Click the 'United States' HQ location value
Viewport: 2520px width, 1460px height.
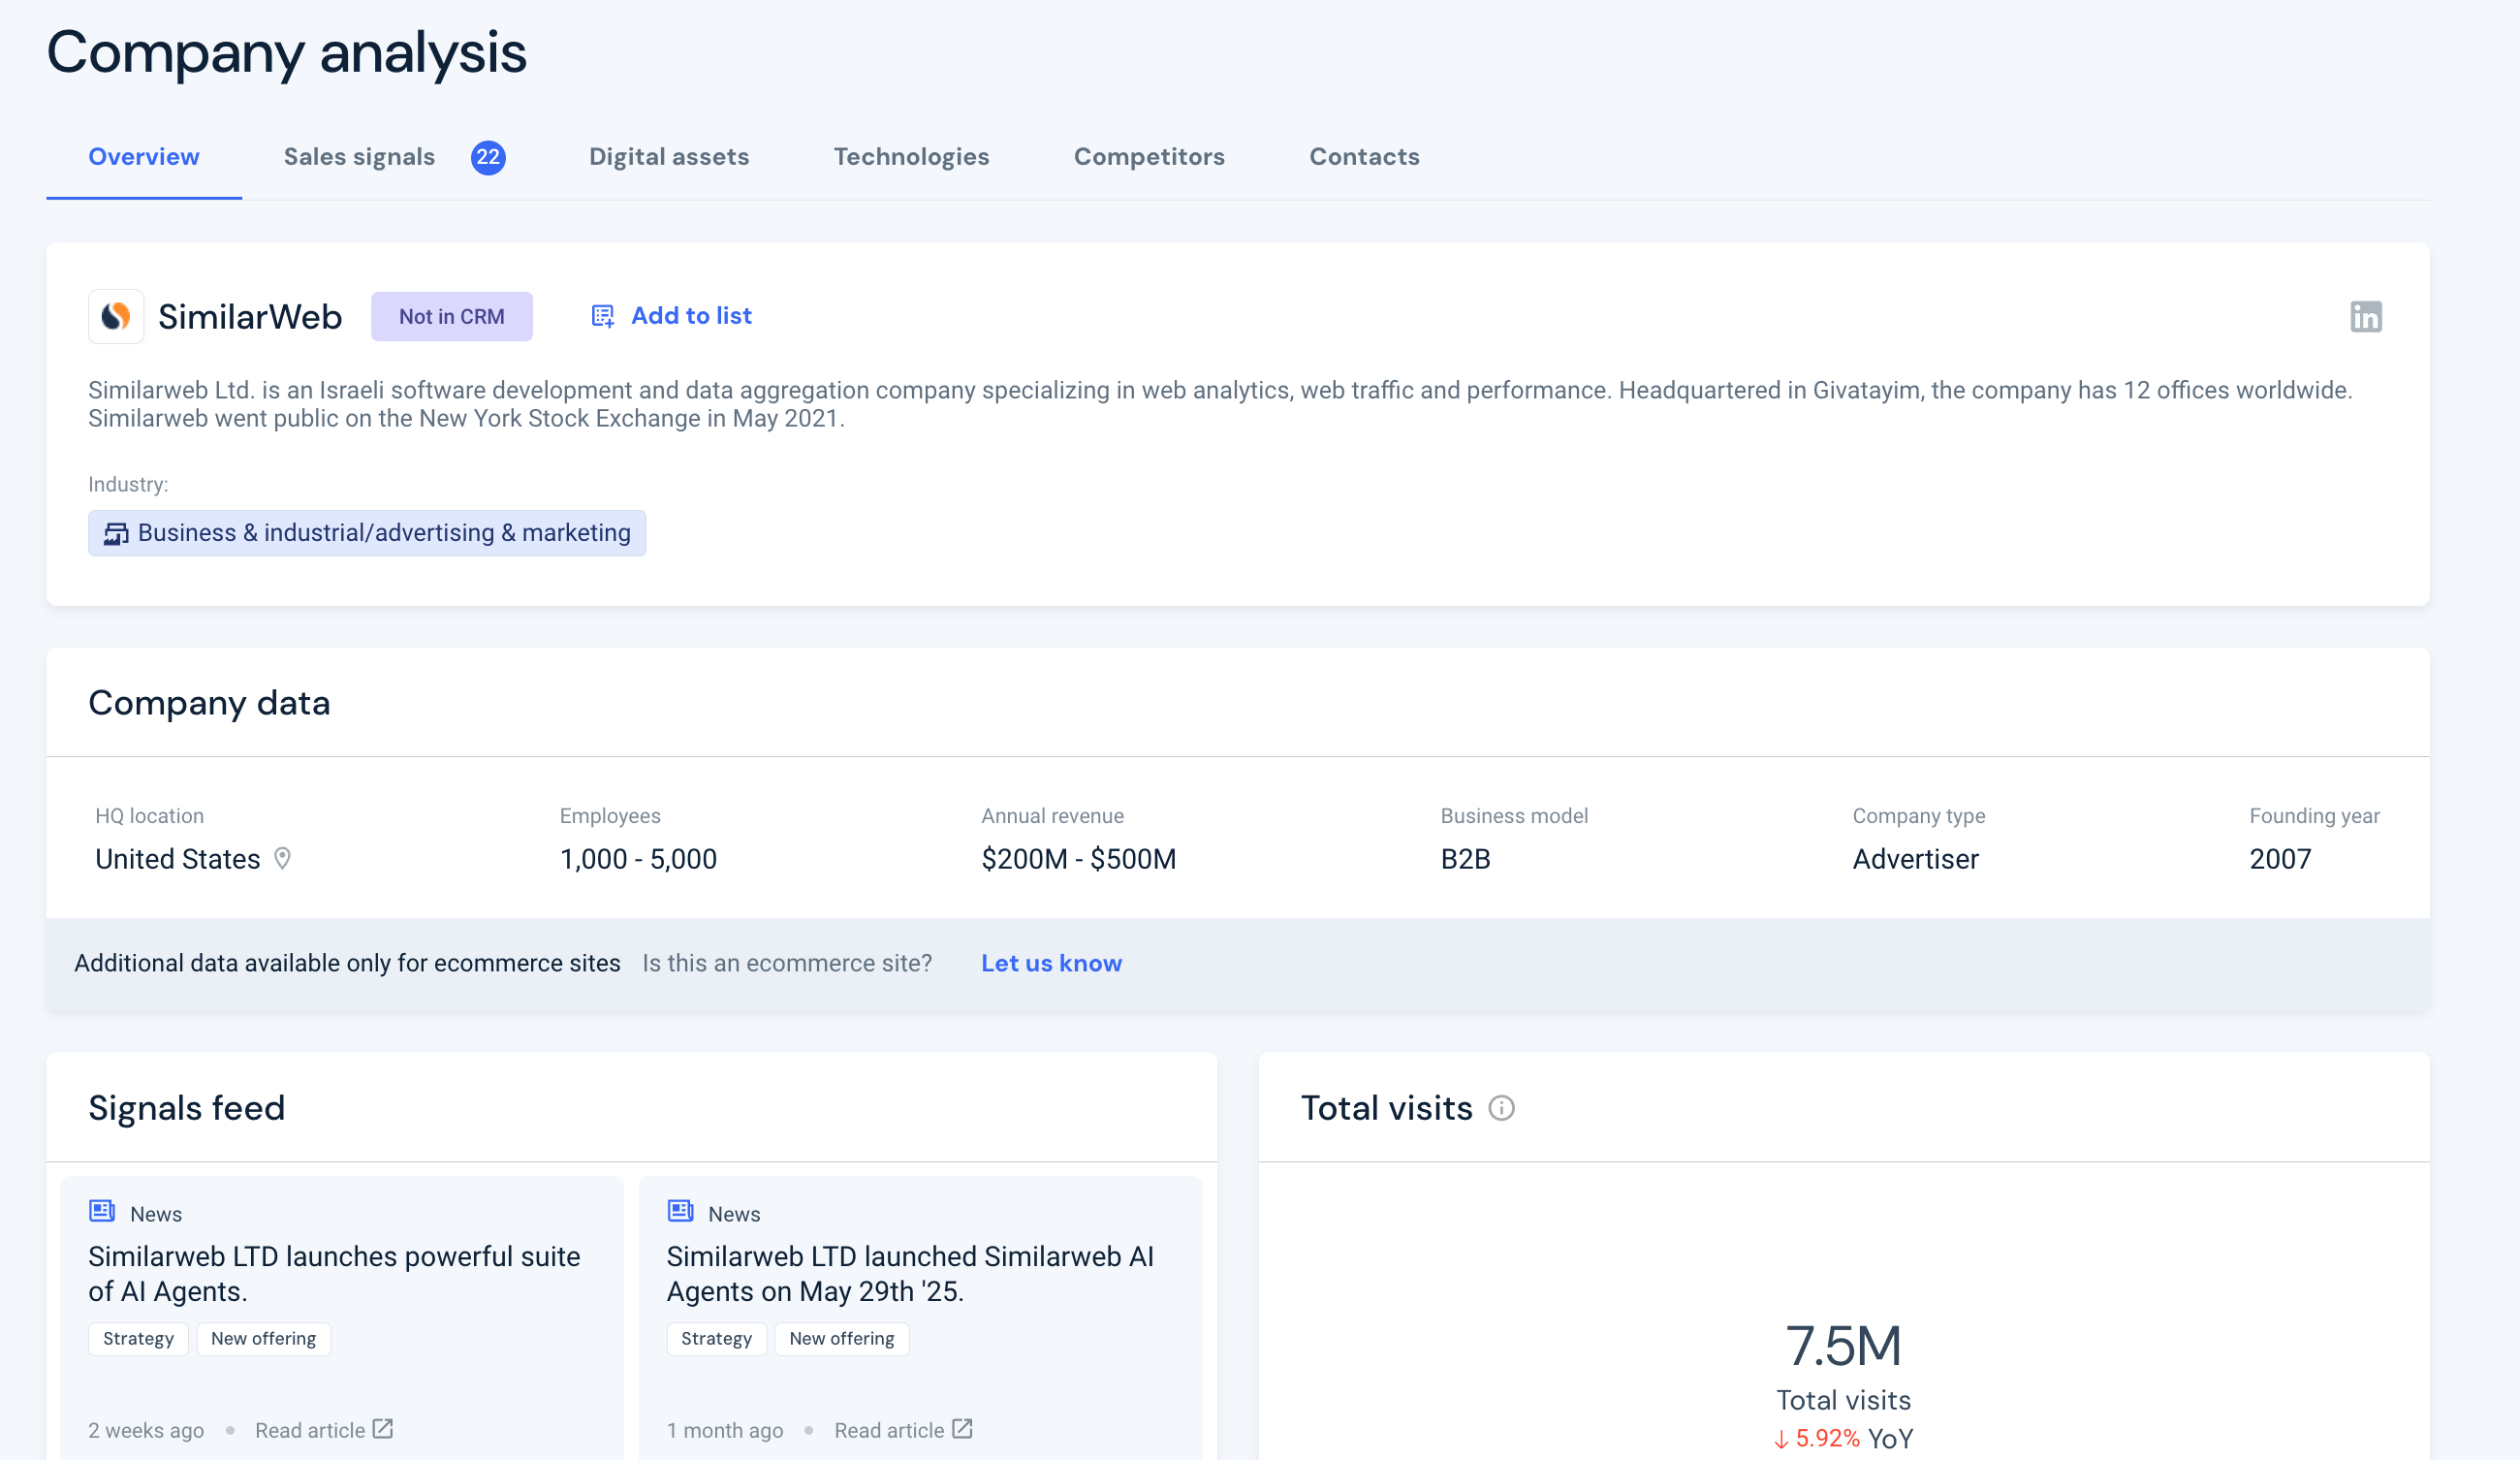click(x=178, y=859)
